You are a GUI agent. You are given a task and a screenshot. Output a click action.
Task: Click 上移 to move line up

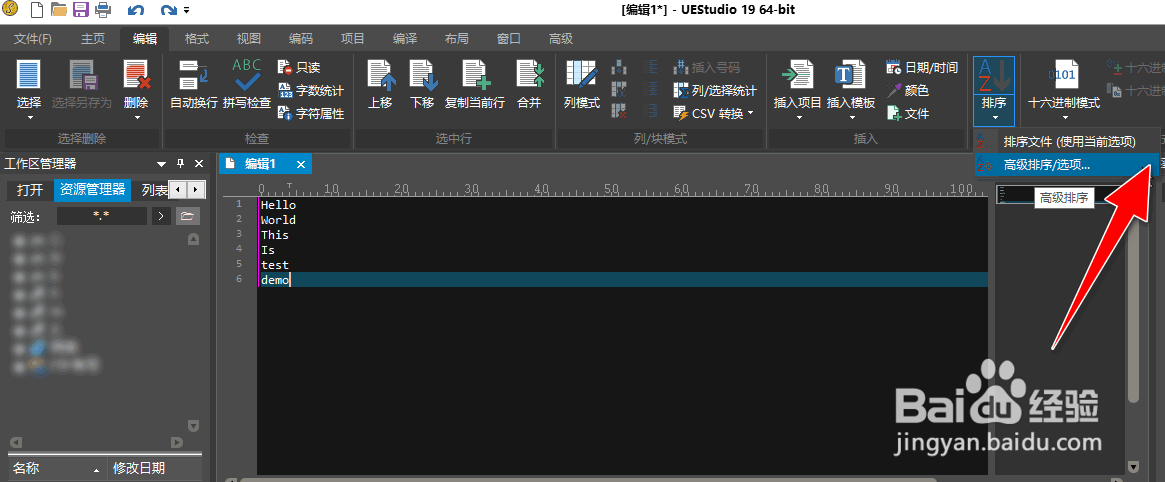point(380,84)
